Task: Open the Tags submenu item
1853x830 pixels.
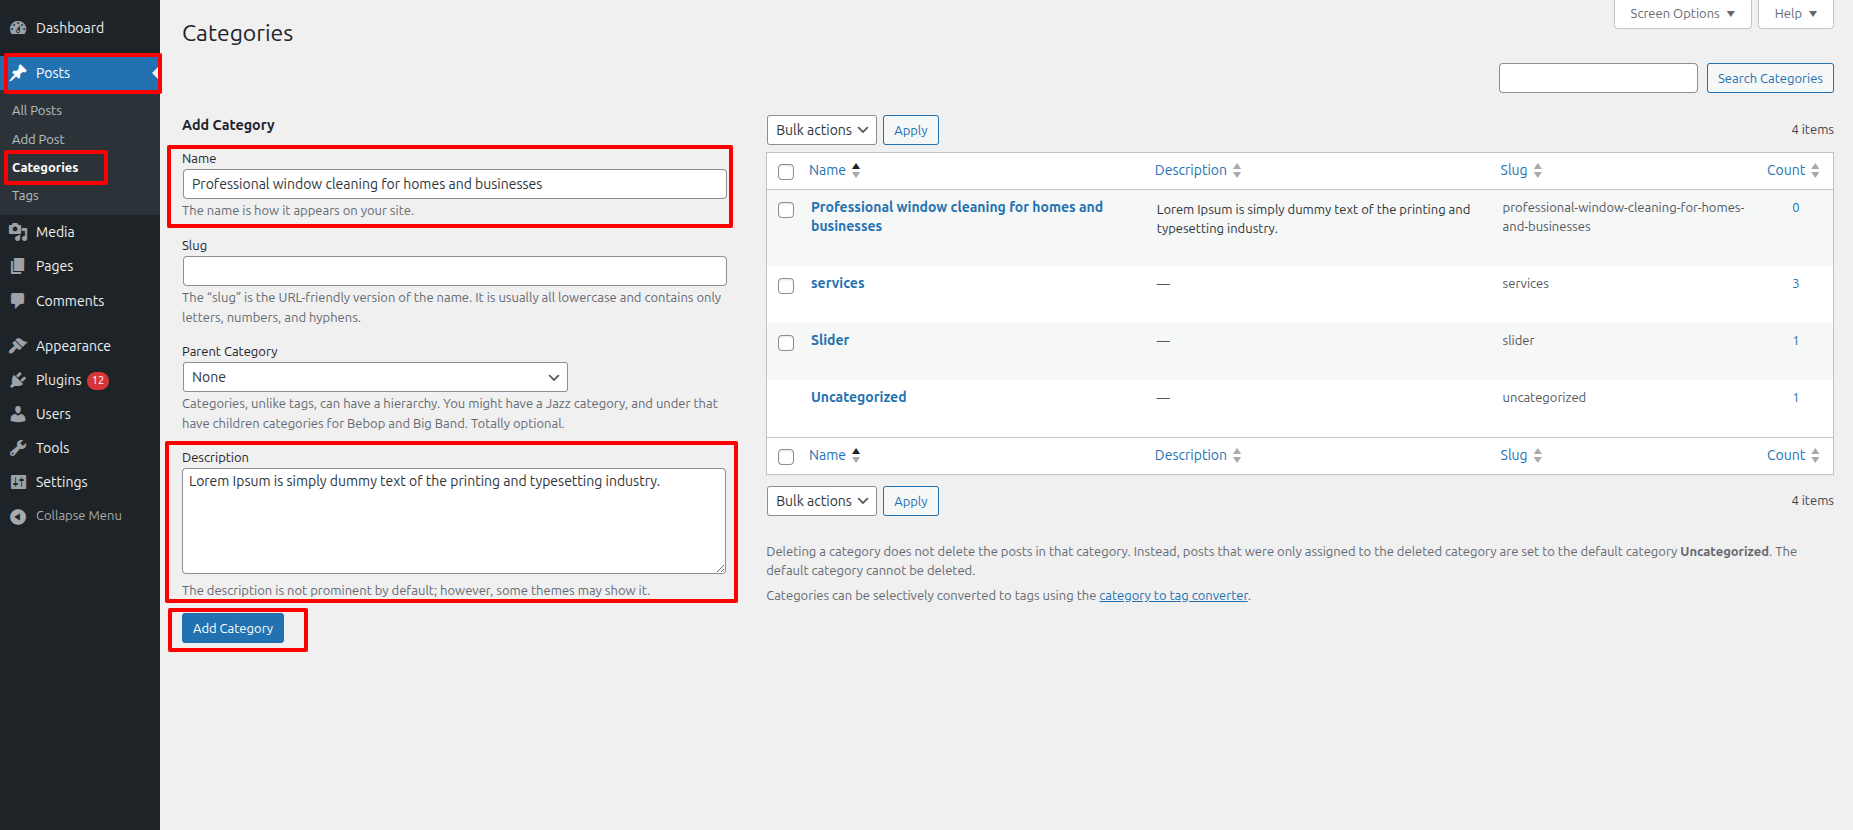Action: pos(26,196)
